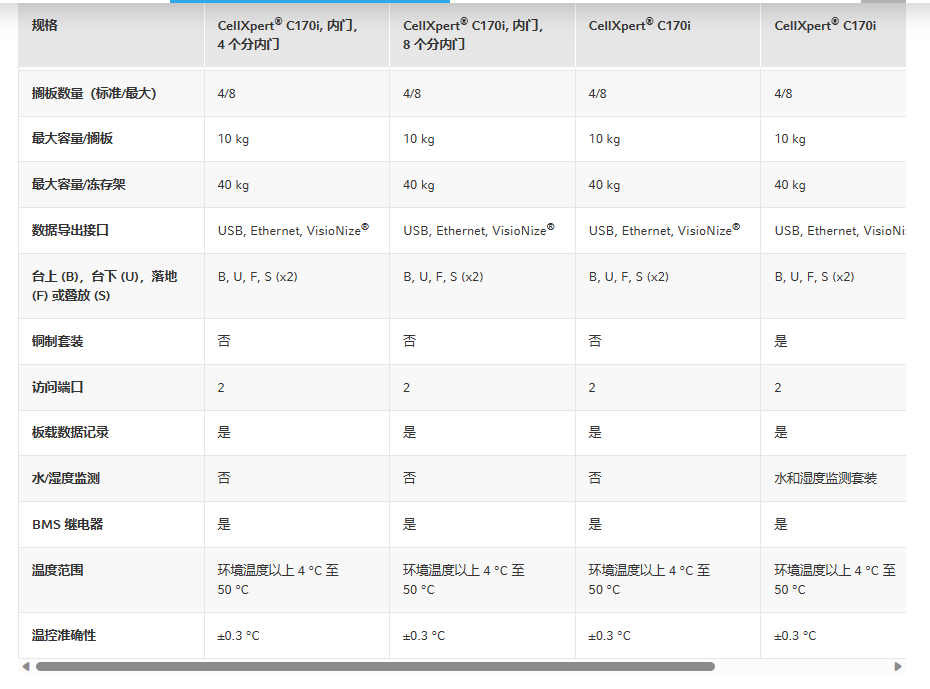Click the horizontal scrollbar left arrow
Image resolution: width=930 pixels, height=689 pixels.
pos(26,666)
